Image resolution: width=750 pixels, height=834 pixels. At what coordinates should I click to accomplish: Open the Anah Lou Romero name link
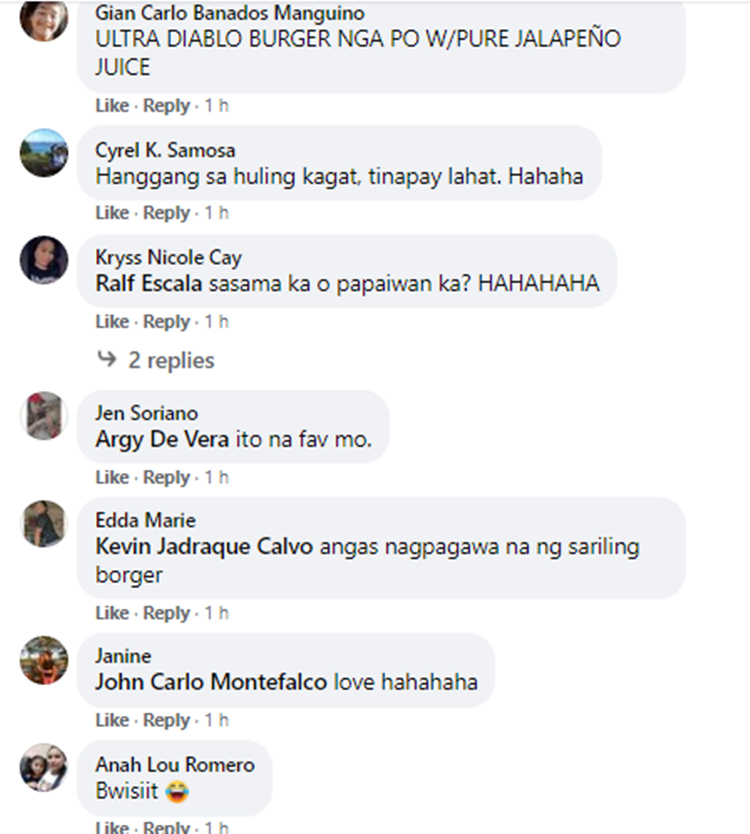[x=175, y=765]
